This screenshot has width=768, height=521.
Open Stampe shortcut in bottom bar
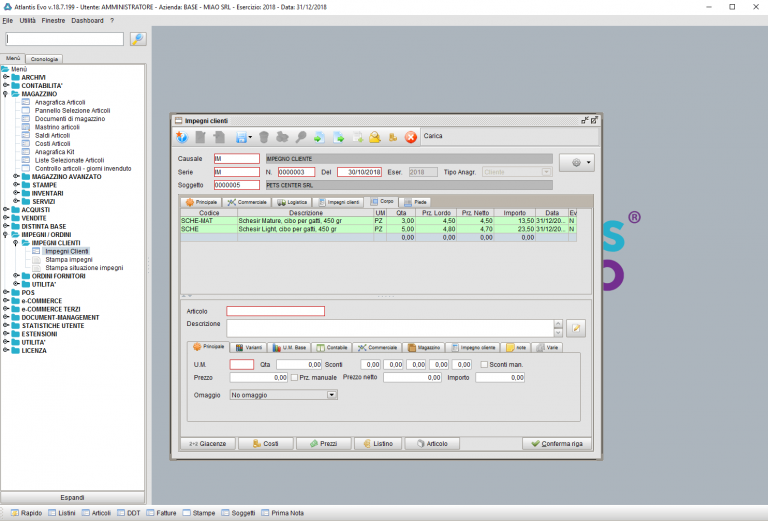[199, 513]
